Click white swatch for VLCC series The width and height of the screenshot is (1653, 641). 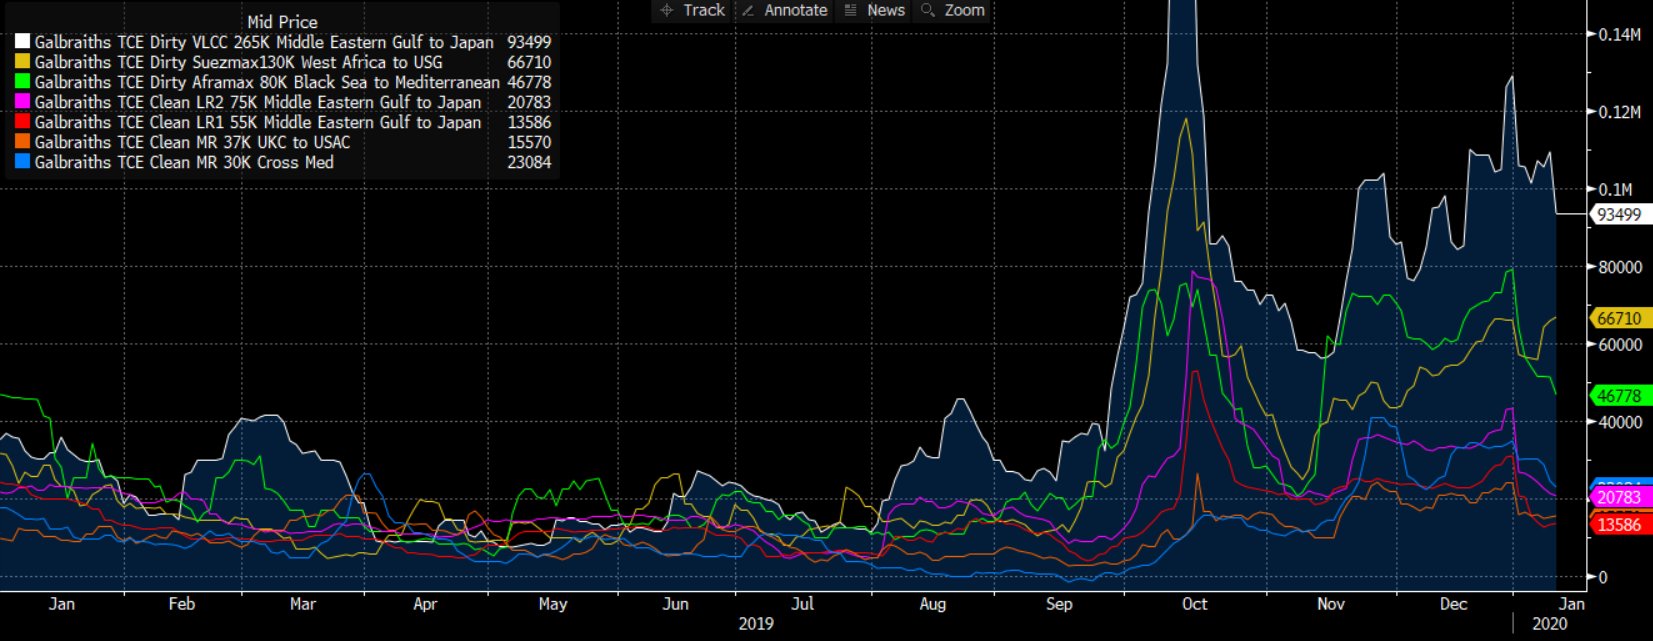tap(22, 42)
